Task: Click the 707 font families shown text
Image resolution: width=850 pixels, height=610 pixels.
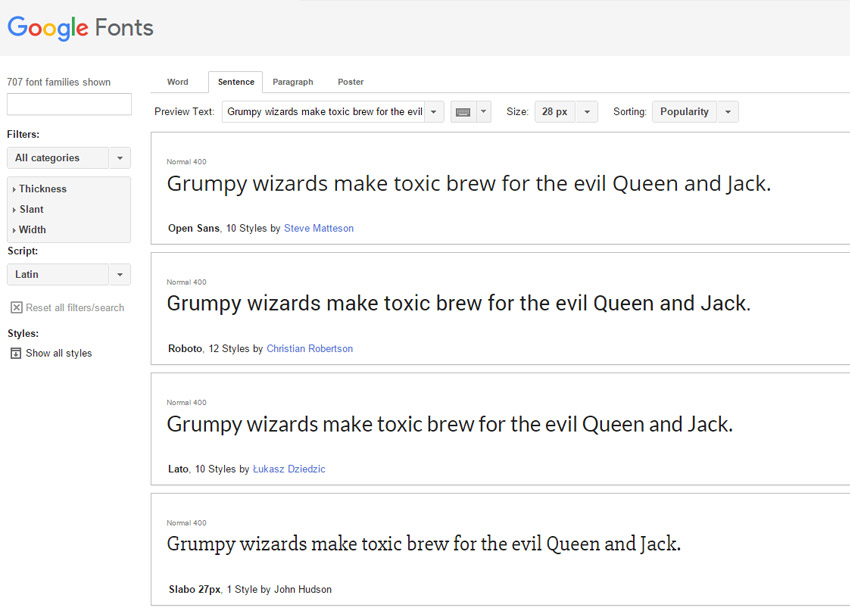Action: (59, 82)
